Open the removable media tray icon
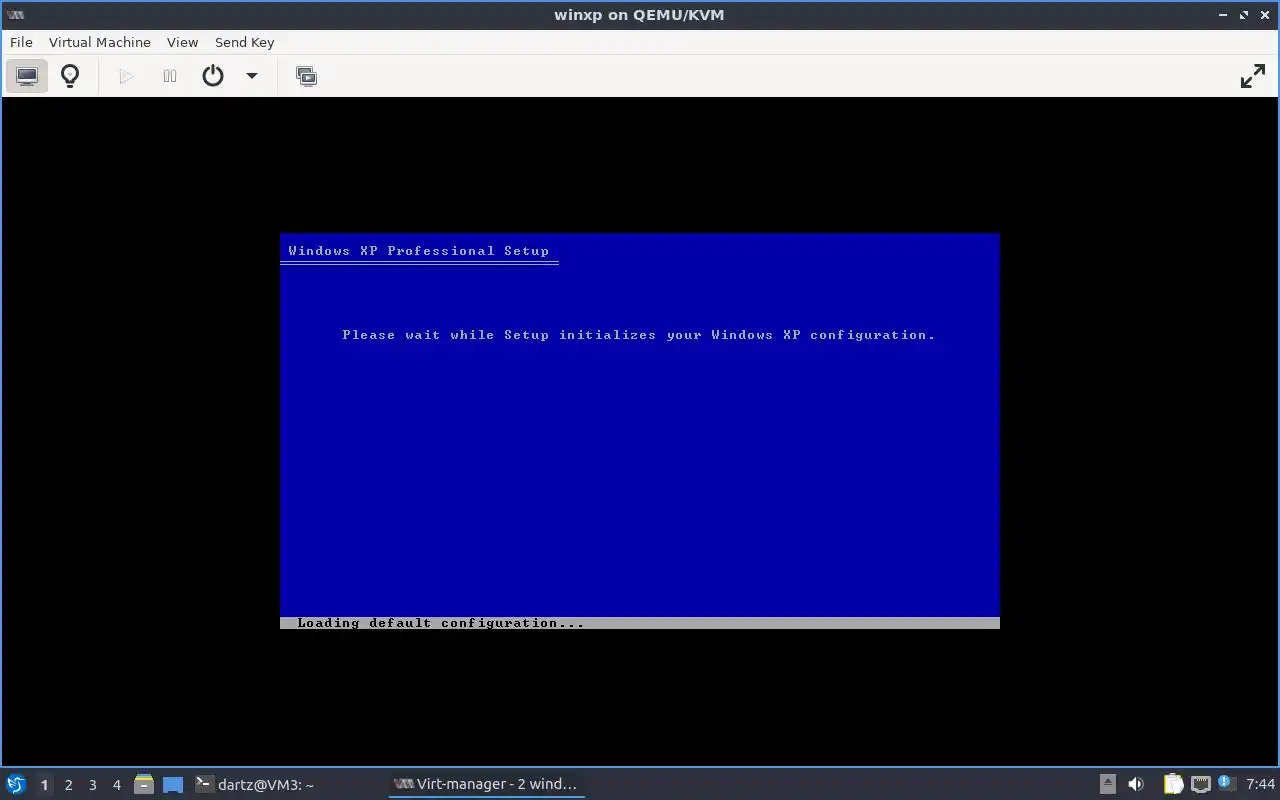 [1107, 784]
